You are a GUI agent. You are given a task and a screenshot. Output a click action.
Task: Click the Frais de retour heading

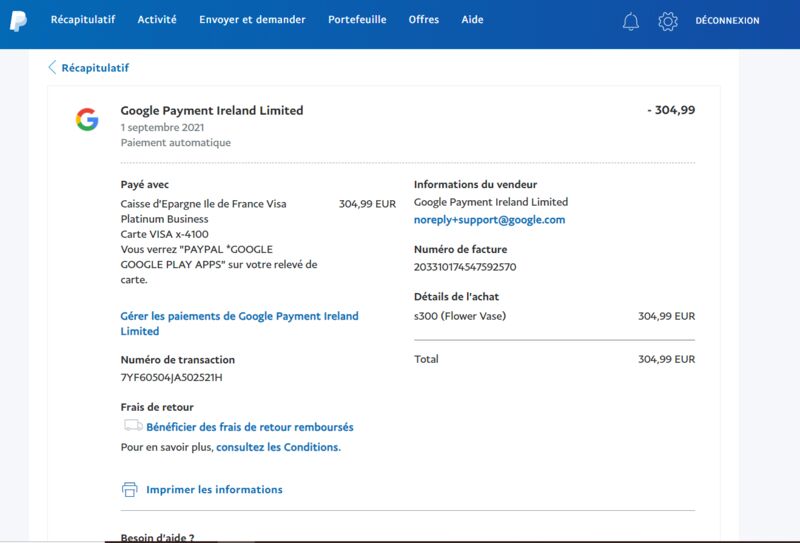pos(157,407)
